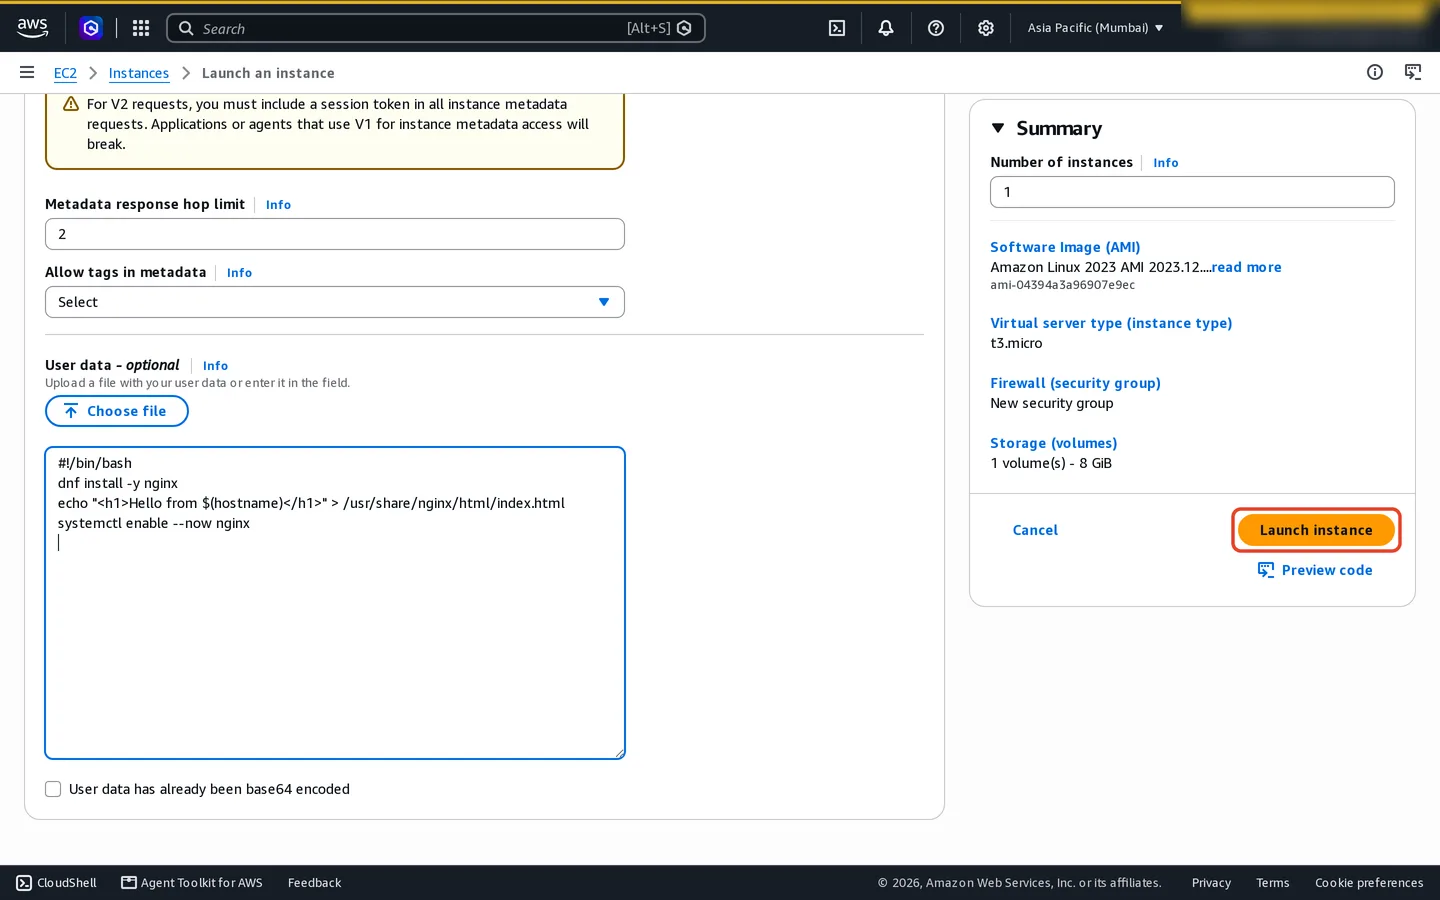1440x900 pixels.
Task: Launch CloudShell from top bar icon
Action: pyautogui.click(x=837, y=28)
